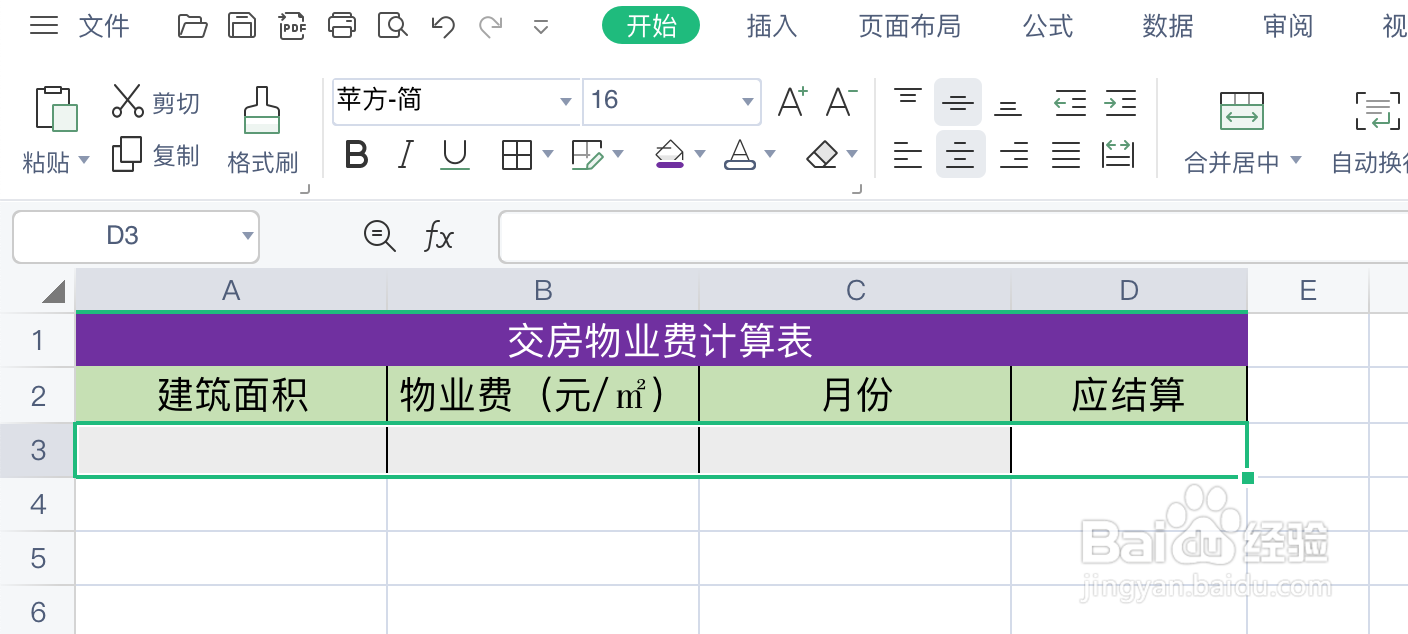Click the paste clipboard icon
Screen dimensions: 1408x634
(56, 109)
